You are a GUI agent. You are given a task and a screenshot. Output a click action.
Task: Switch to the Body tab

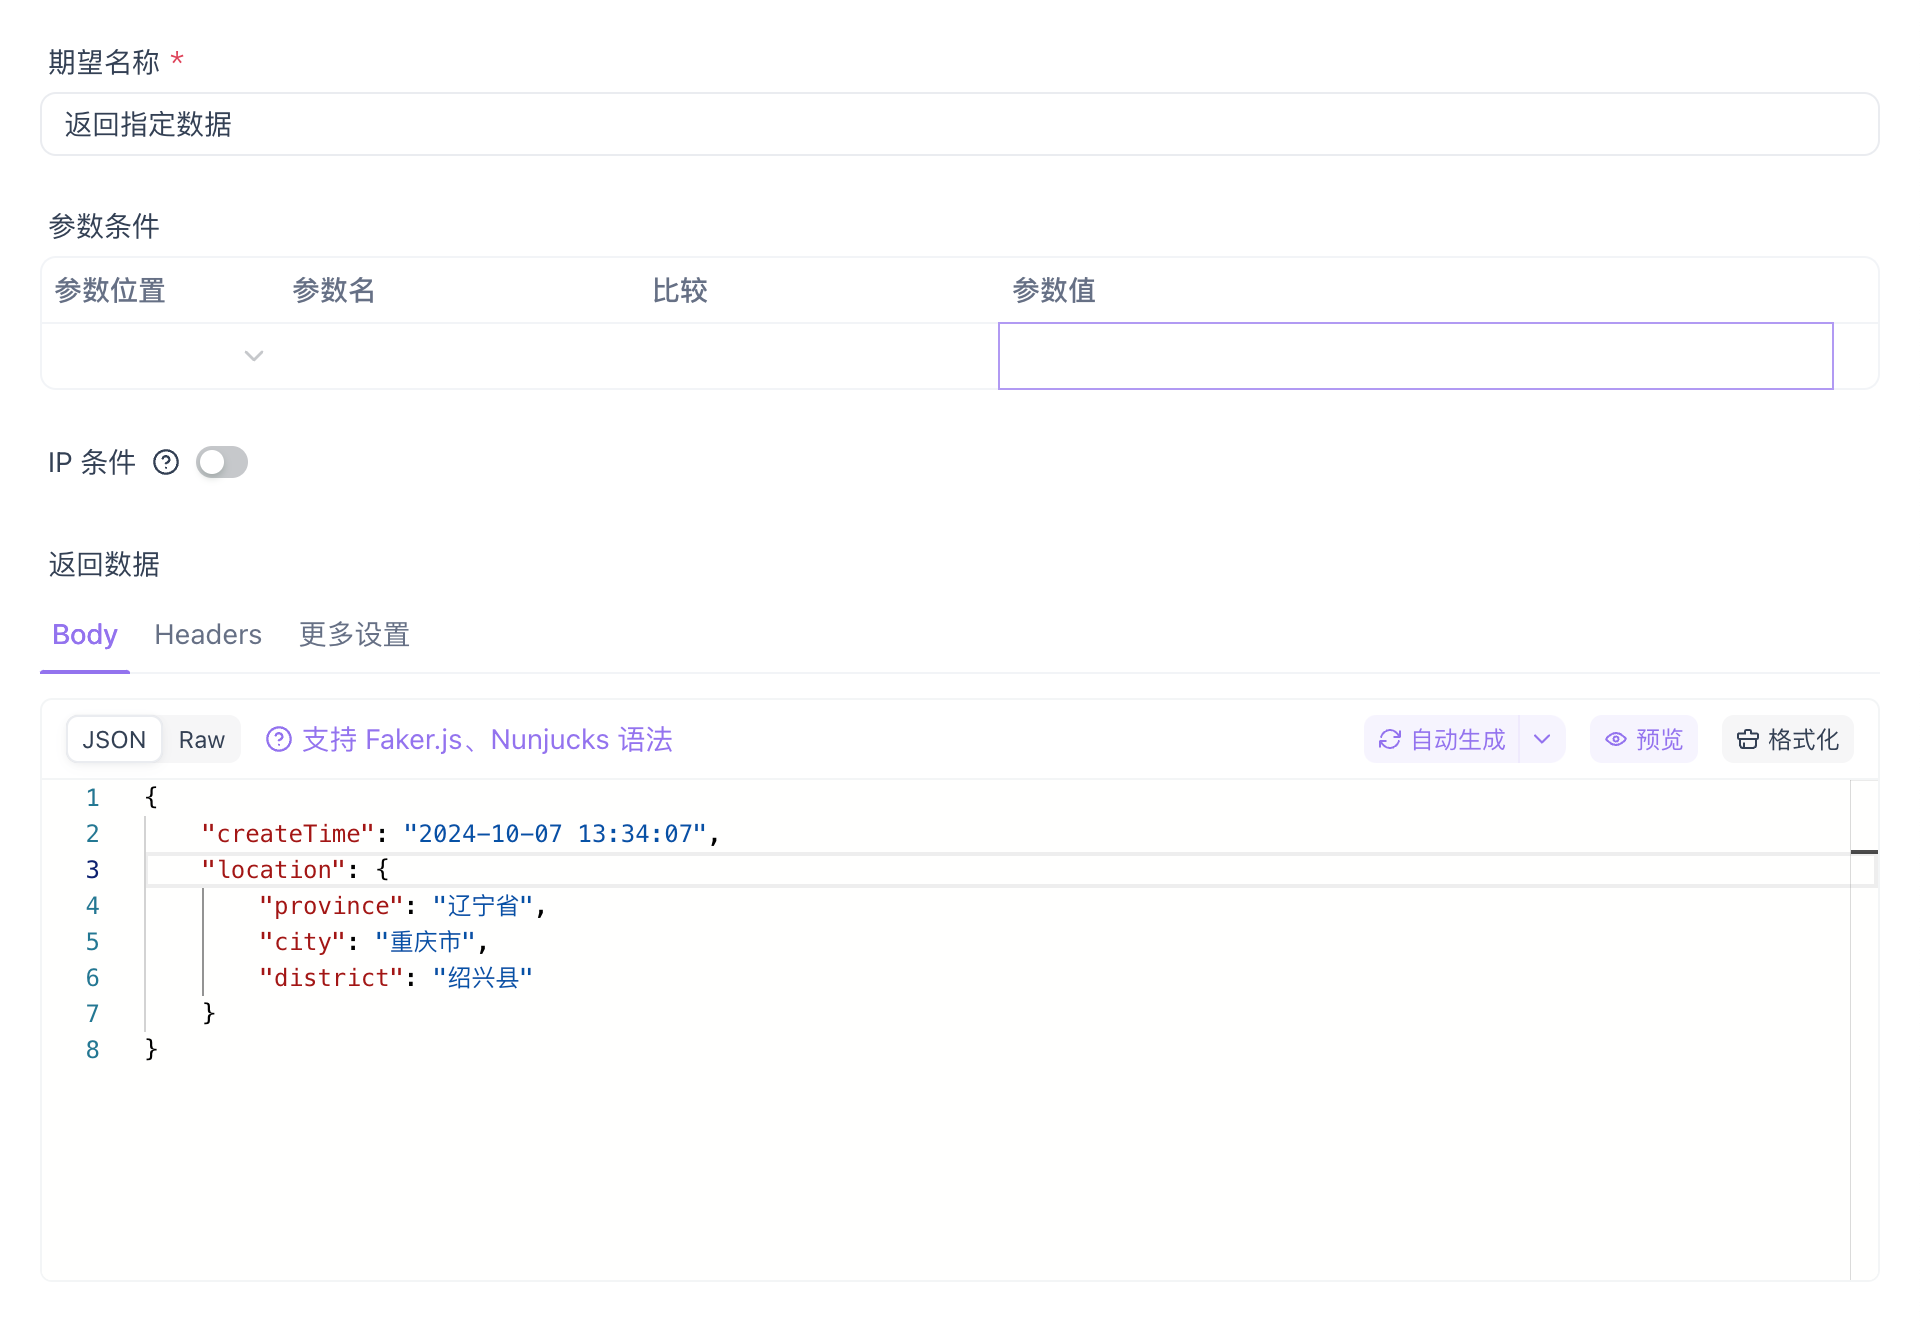click(85, 634)
